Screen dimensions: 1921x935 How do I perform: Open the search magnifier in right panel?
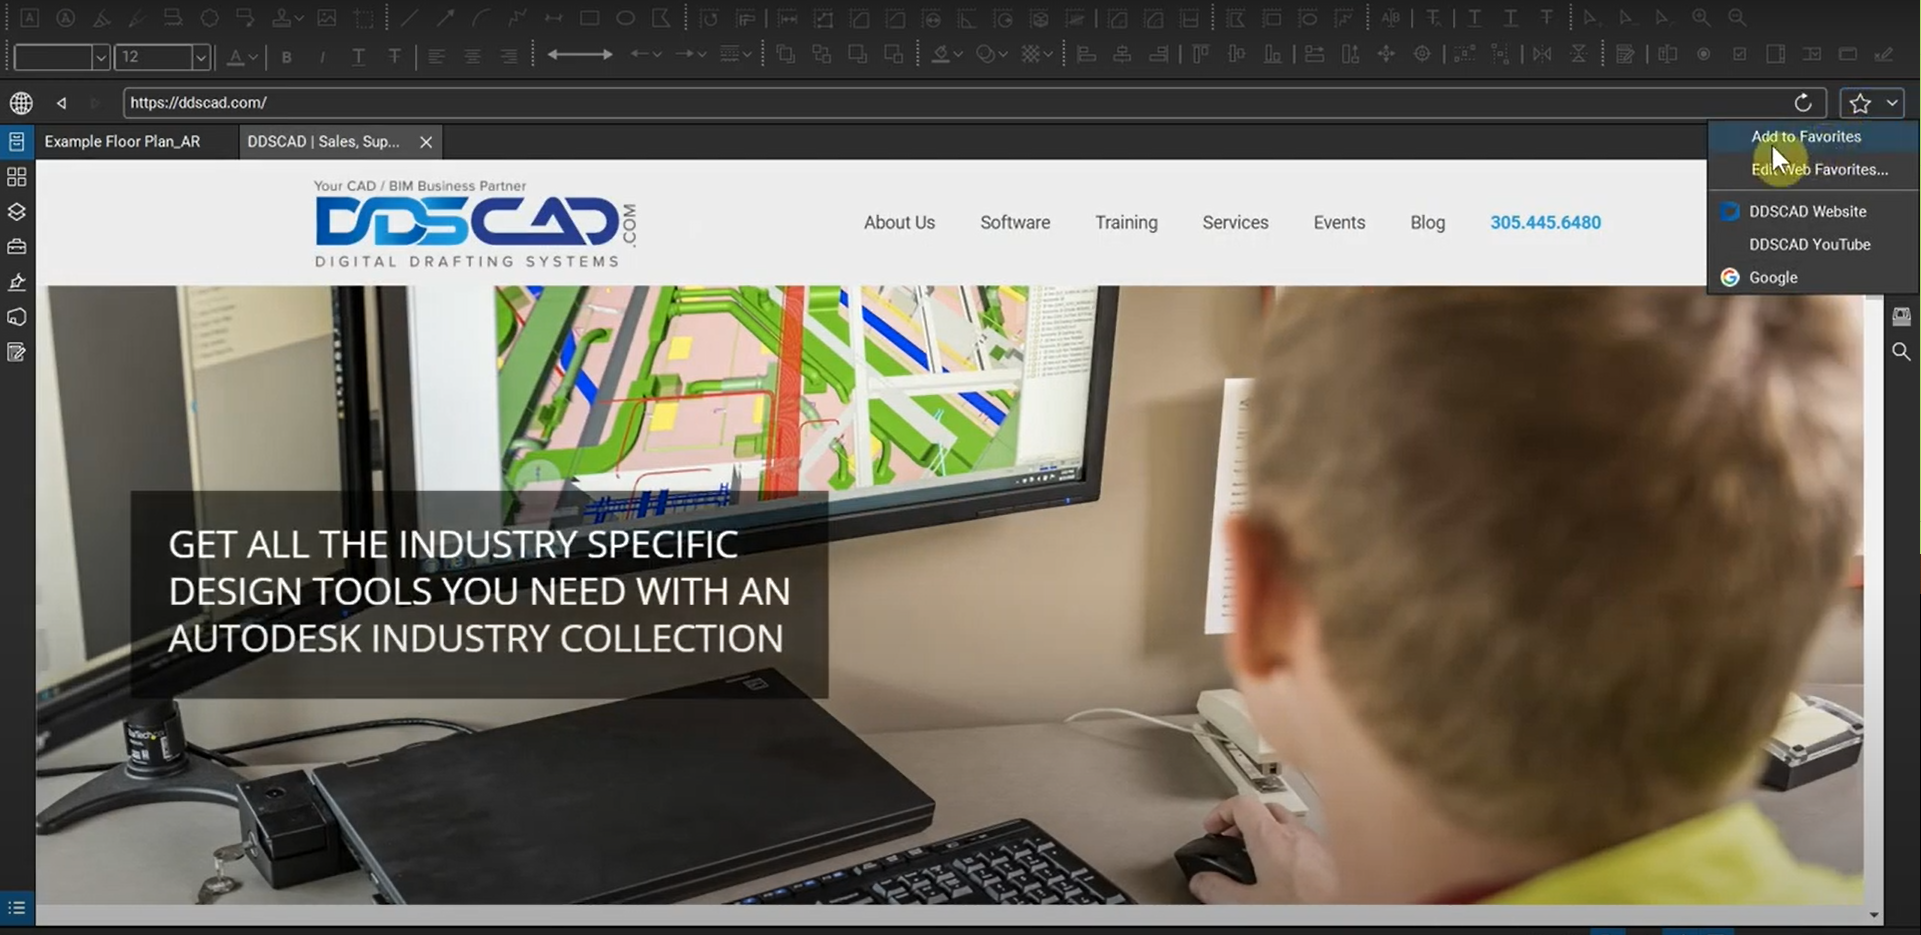click(1901, 352)
